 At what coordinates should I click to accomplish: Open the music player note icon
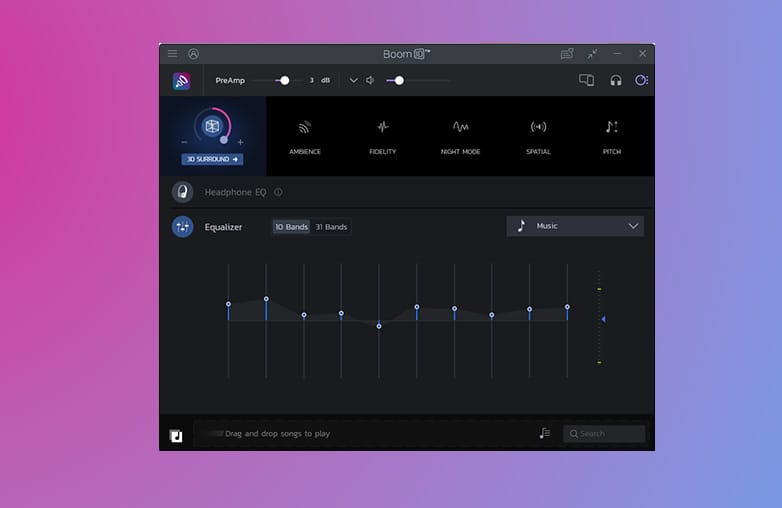pos(176,436)
